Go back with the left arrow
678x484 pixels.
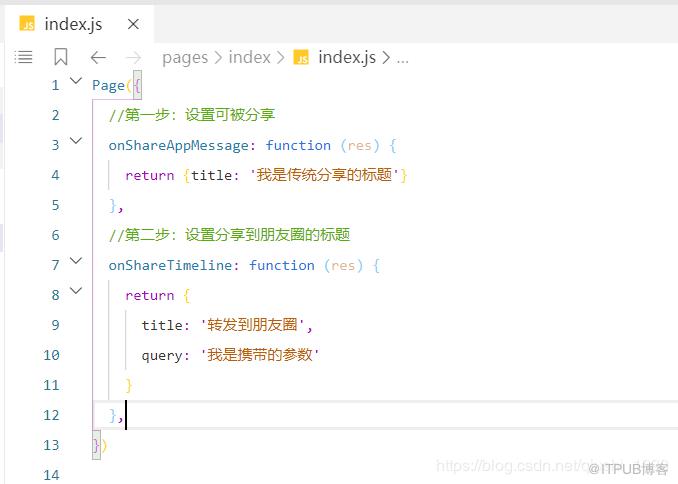point(98,57)
